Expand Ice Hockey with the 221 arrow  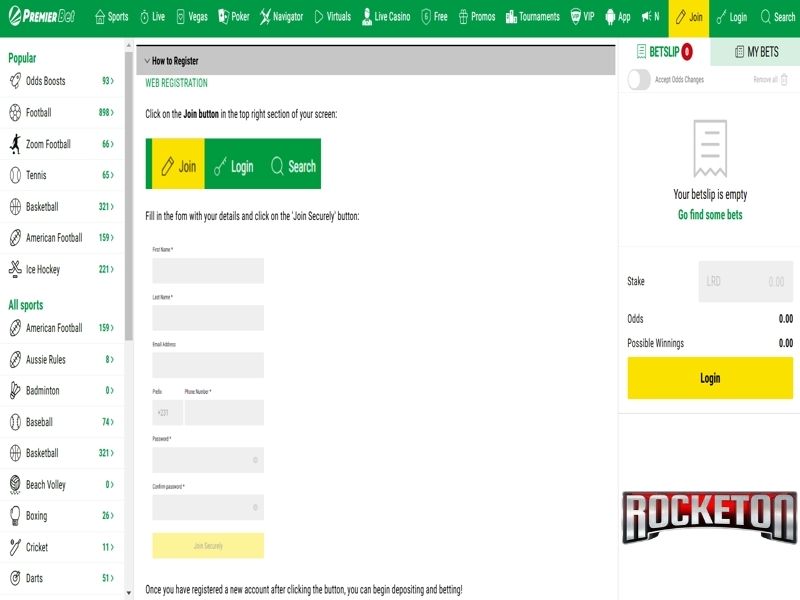106,269
